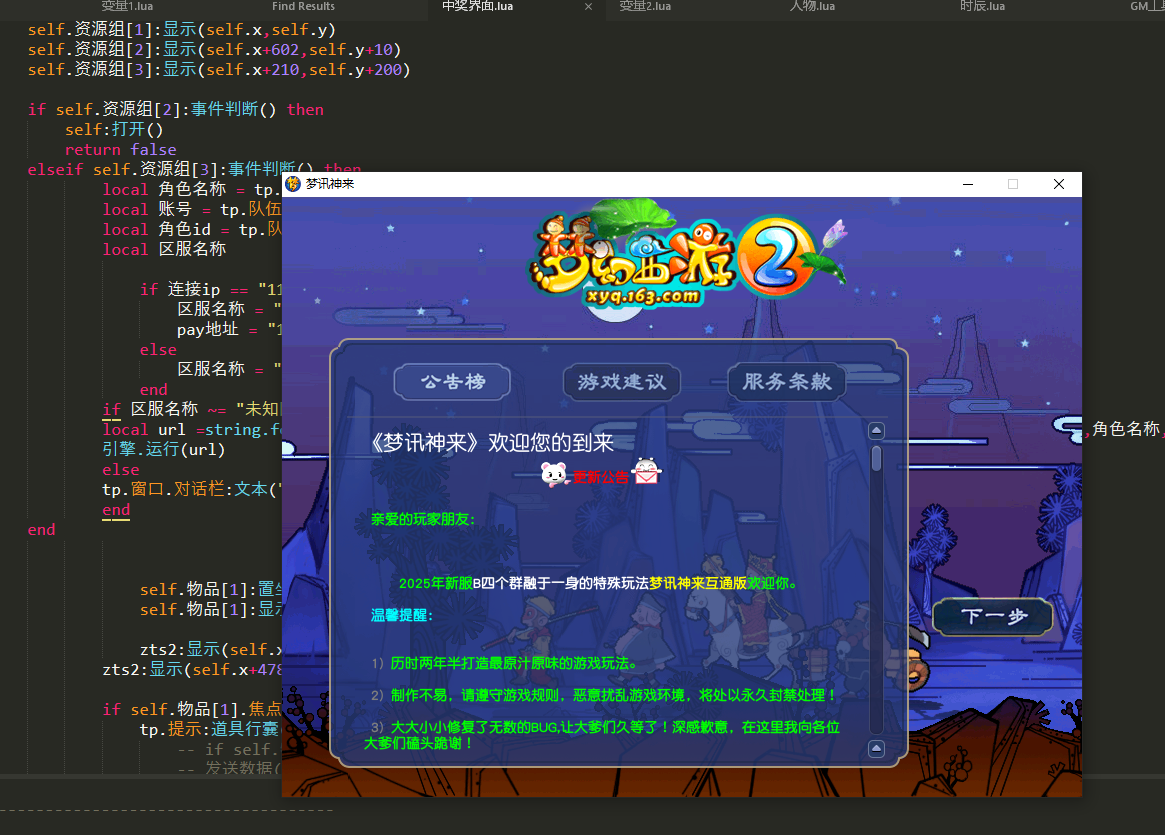
Task: Close the 中奖界面.lua editor tab
Action: 588,7
